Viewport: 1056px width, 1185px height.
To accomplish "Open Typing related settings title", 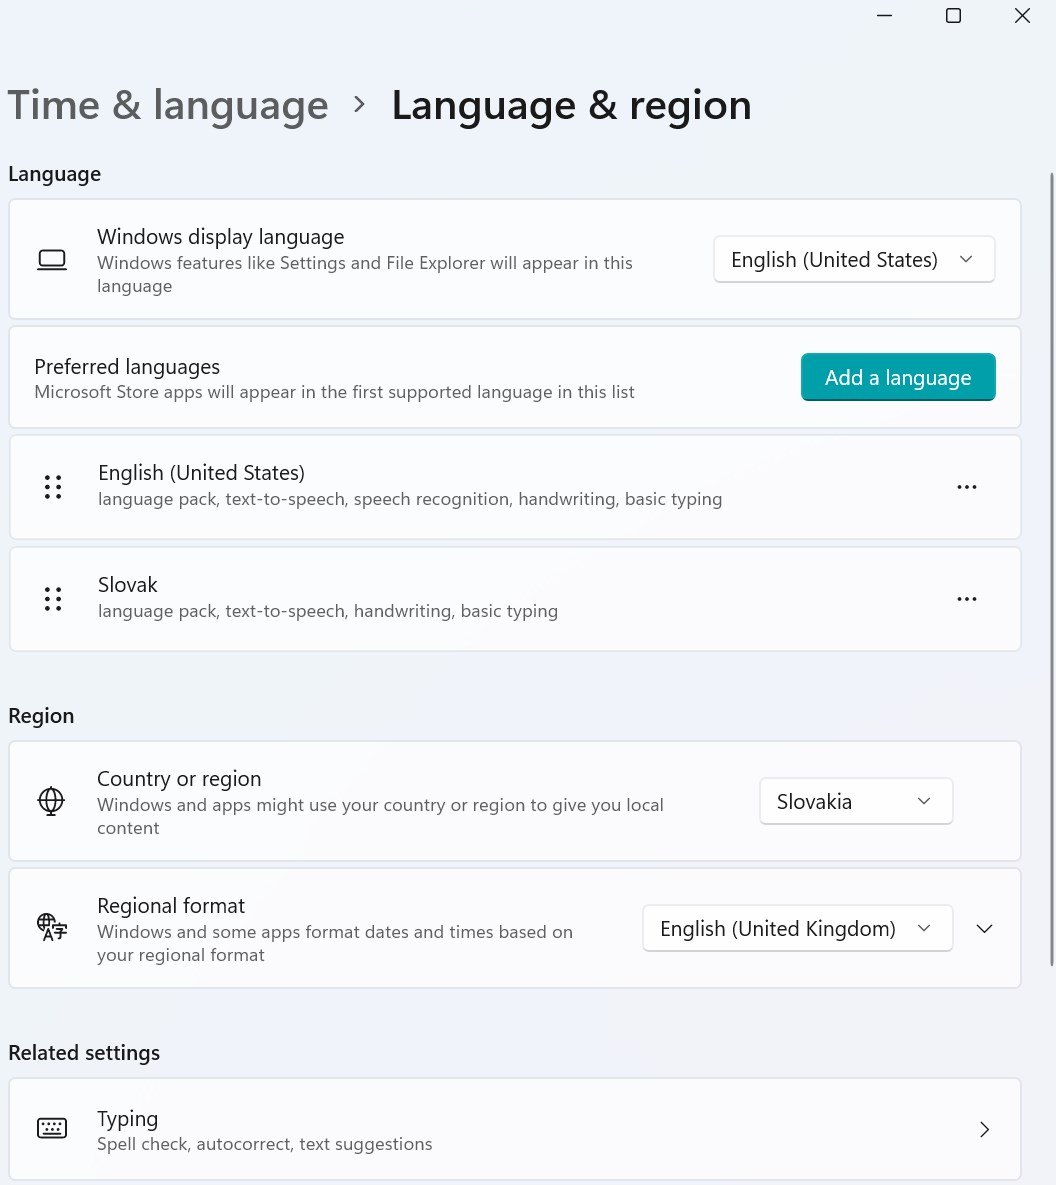I will 128,1118.
